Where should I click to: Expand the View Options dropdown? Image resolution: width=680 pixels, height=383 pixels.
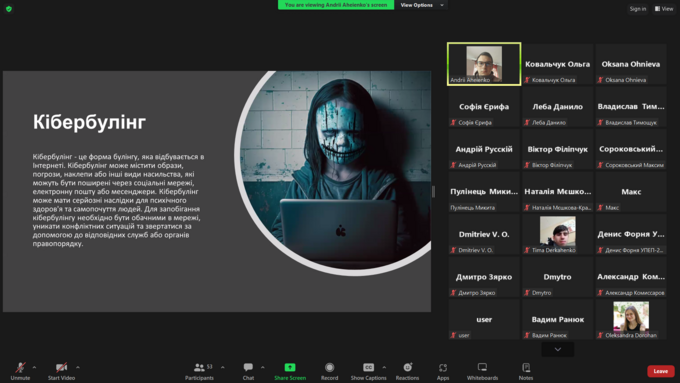(x=422, y=5)
